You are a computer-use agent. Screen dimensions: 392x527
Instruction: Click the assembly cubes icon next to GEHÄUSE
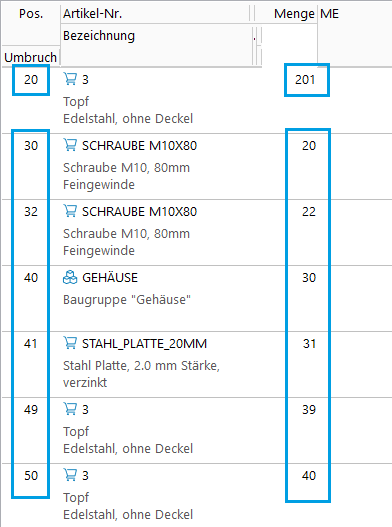[x=70, y=278]
